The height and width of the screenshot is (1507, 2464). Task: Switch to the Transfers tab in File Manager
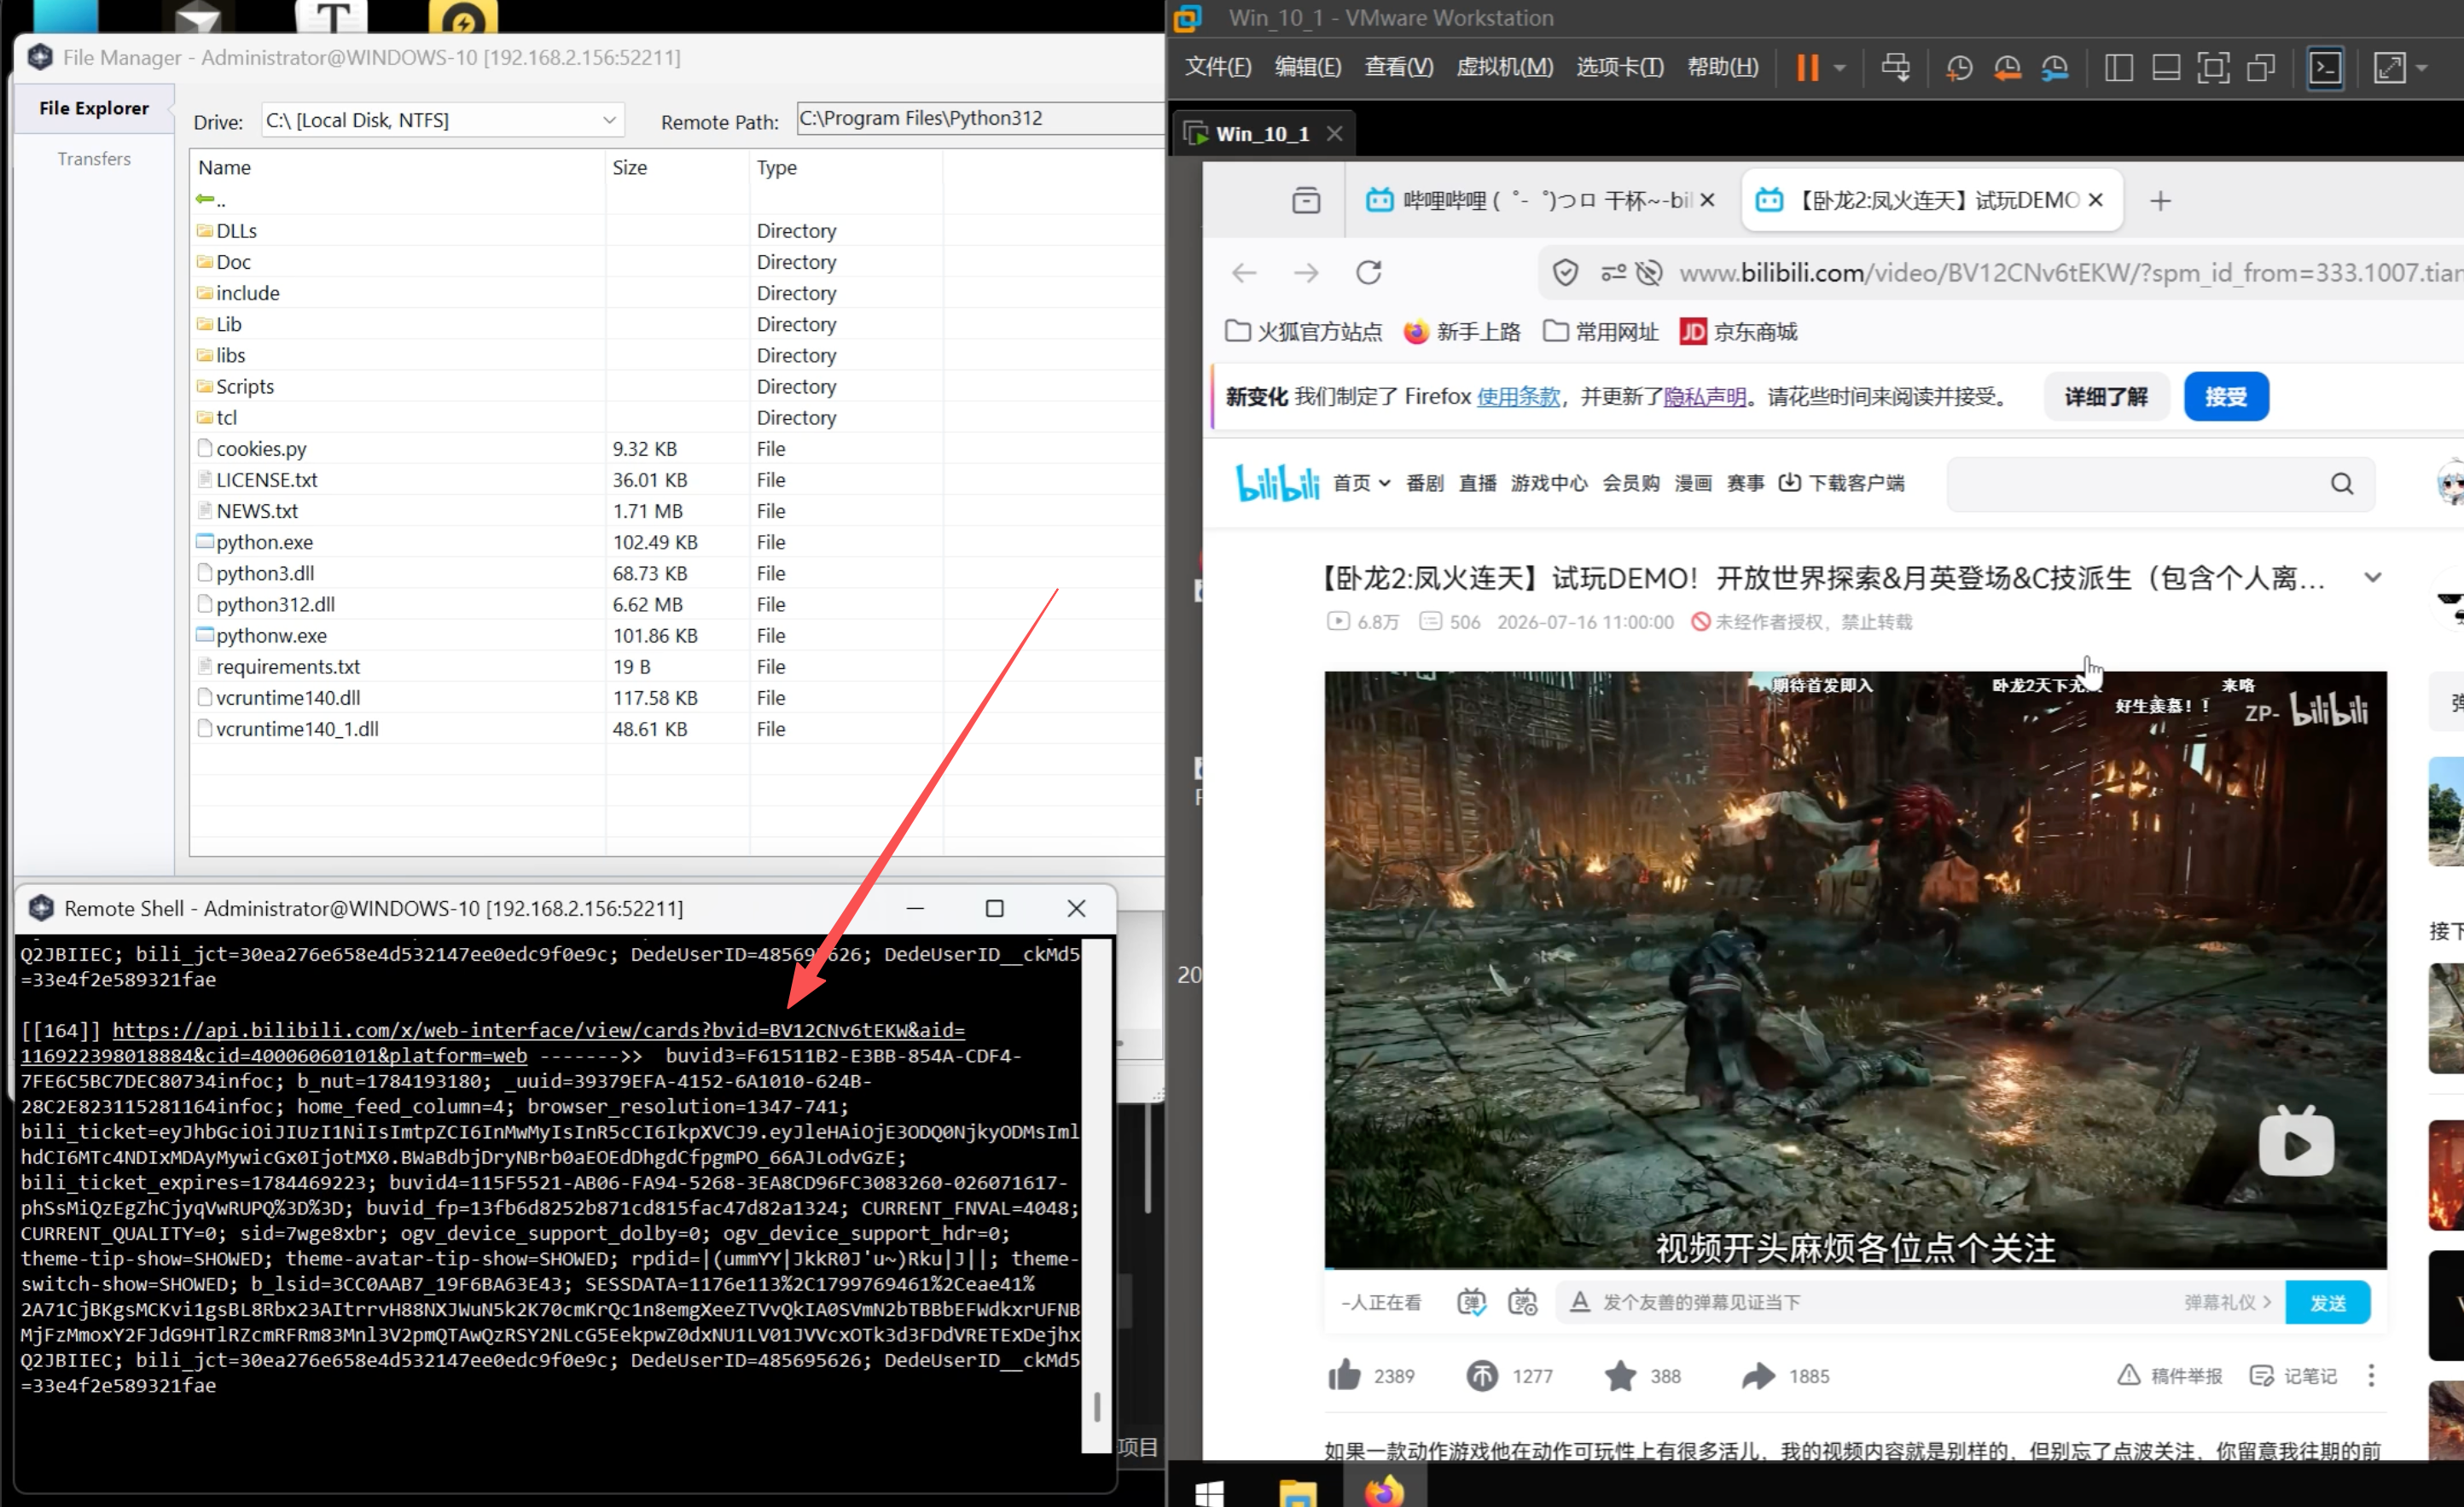coord(94,159)
